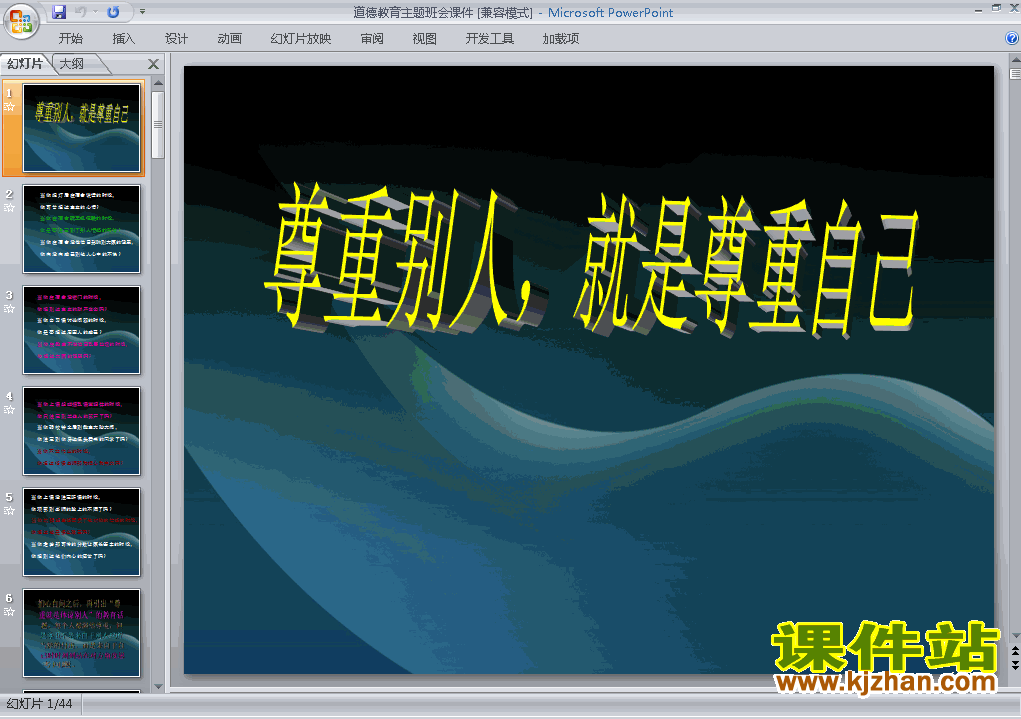Screen dimensions: 1021x719
Task: Select slide 2 thumbnail
Action: (x=81, y=229)
